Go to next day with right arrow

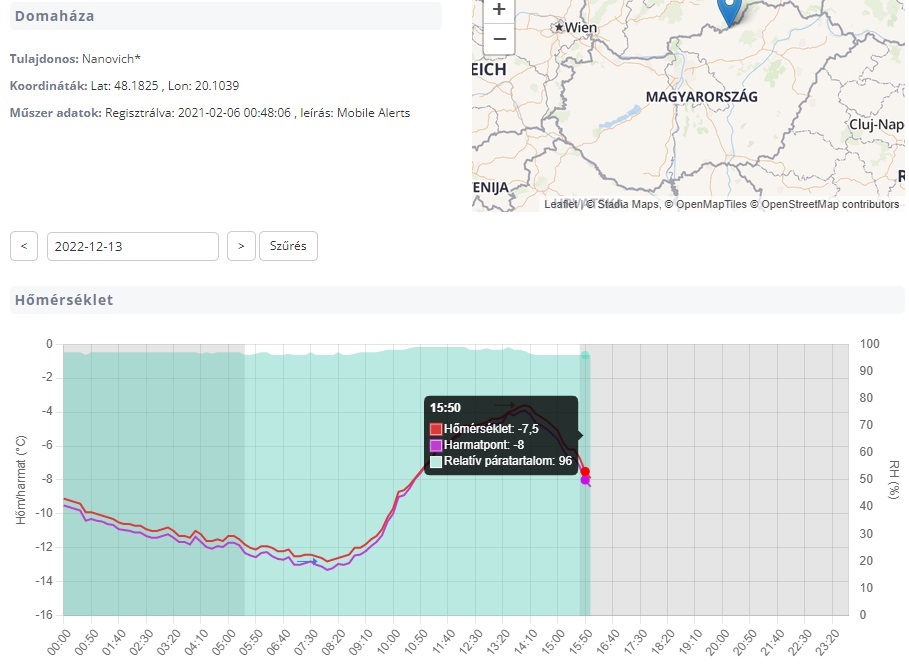point(241,246)
